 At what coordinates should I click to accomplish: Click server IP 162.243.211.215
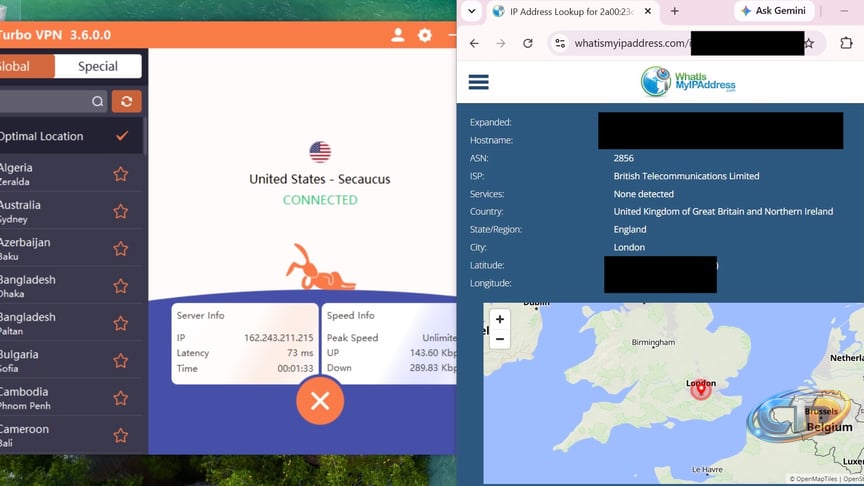pyautogui.click(x=278, y=338)
